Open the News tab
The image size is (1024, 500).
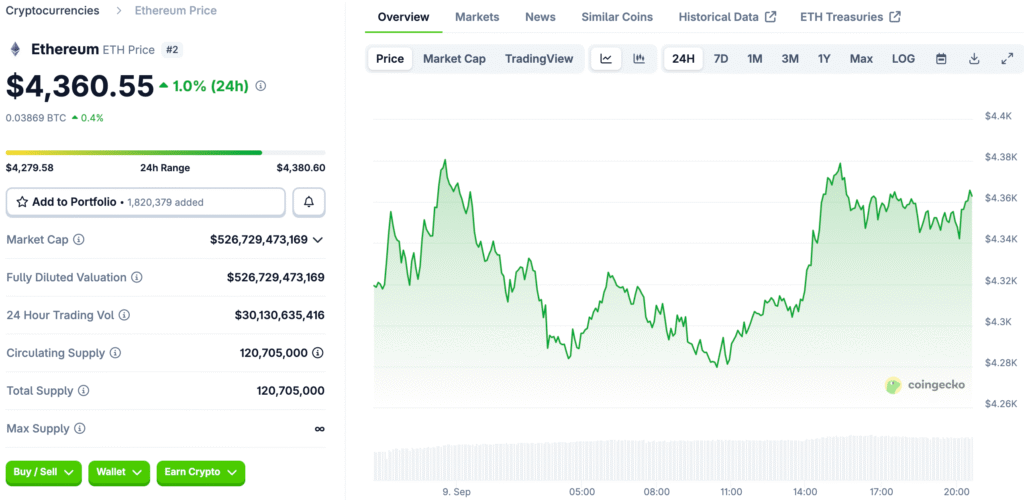(540, 17)
